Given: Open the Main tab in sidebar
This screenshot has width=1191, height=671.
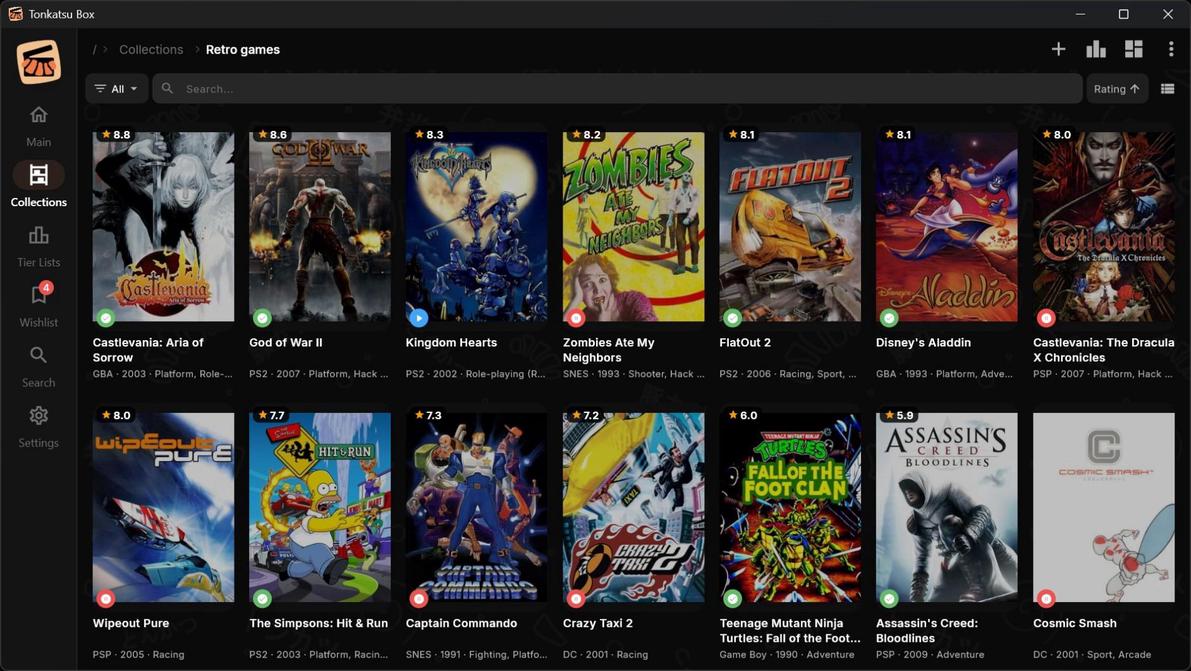Looking at the screenshot, I should 39,124.
